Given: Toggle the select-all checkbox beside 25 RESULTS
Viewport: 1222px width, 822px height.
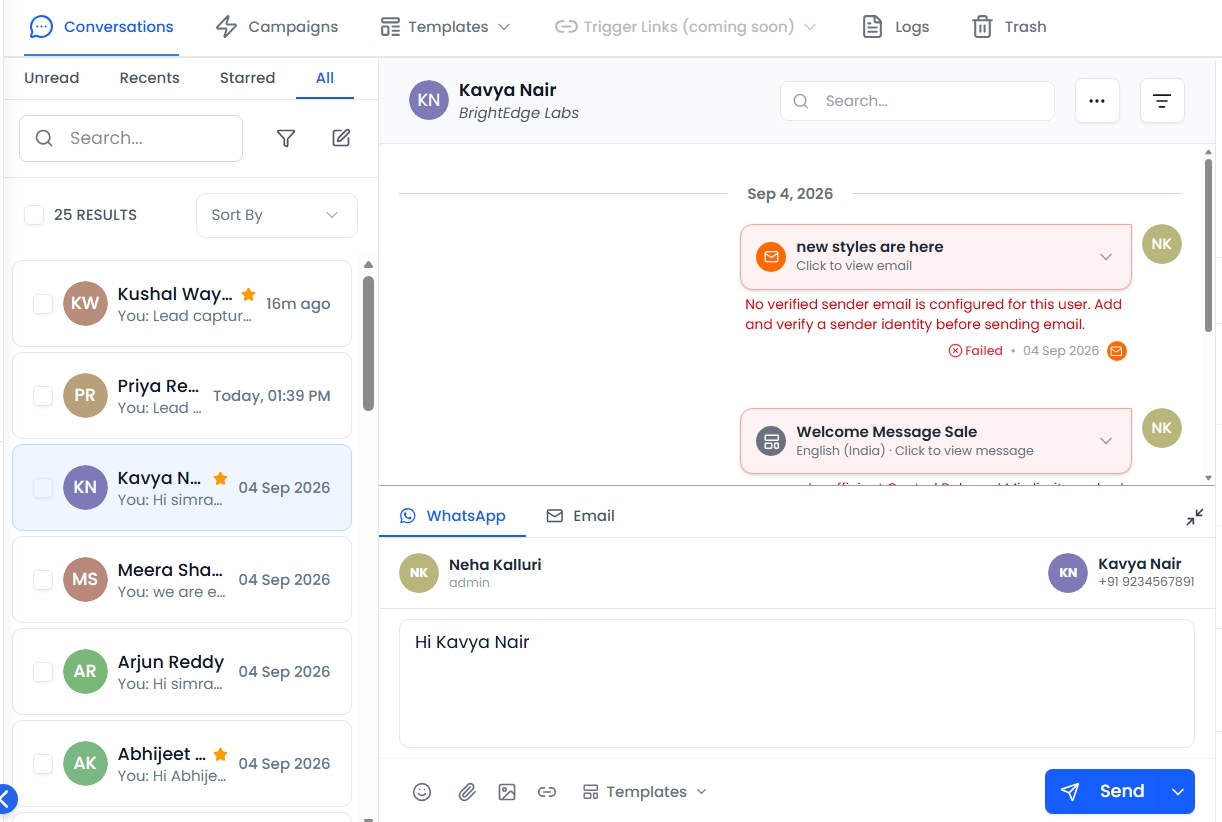Looking at the screenshot, I should pos(34,215).
